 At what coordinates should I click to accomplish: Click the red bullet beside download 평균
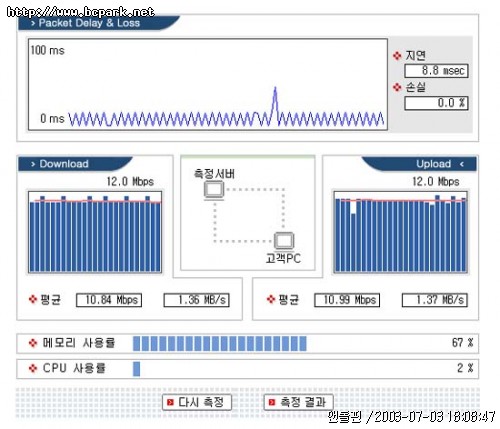[33, 299]
